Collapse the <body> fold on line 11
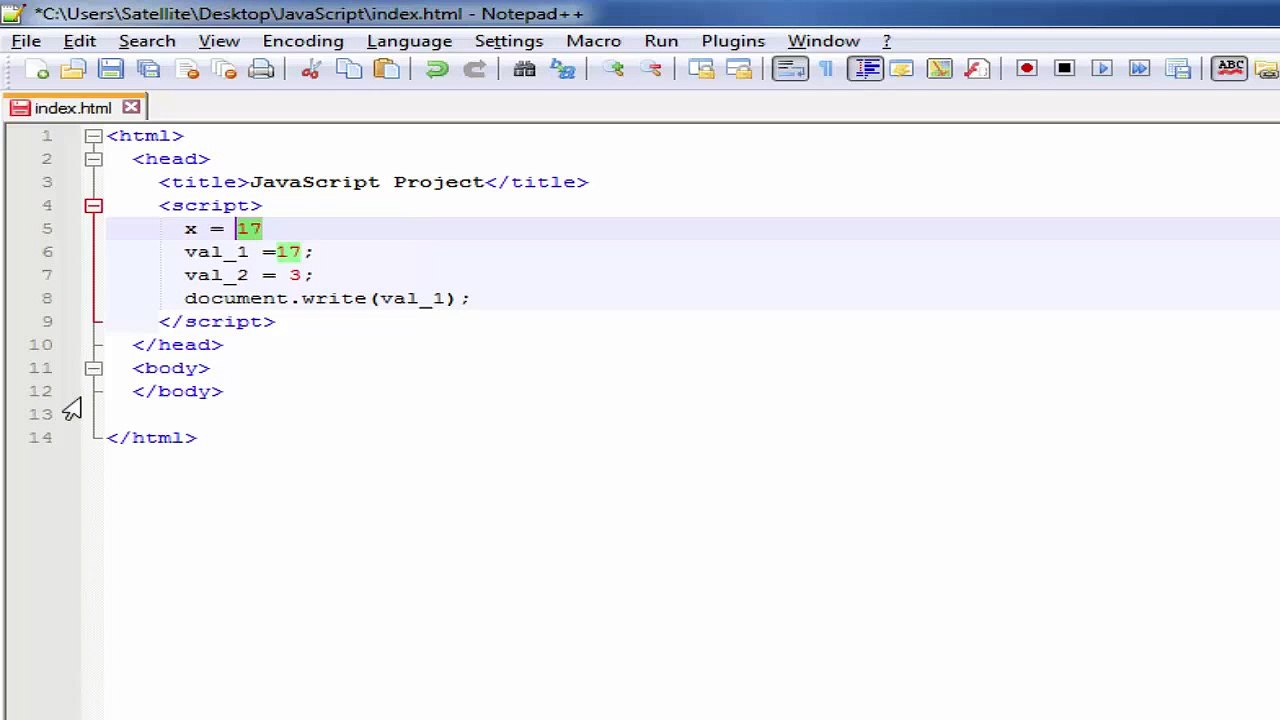Screen dimensions: 1280x720 coord(93,368)
